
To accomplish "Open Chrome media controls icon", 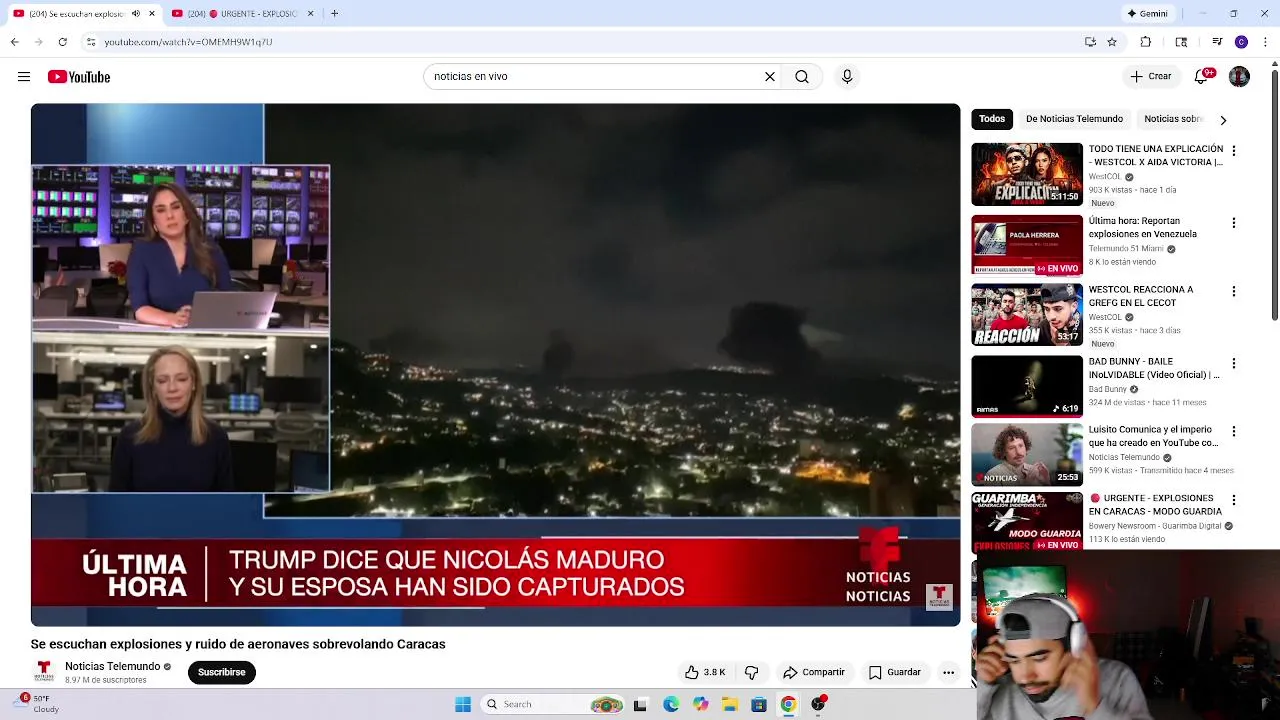I will (1217, 42).
